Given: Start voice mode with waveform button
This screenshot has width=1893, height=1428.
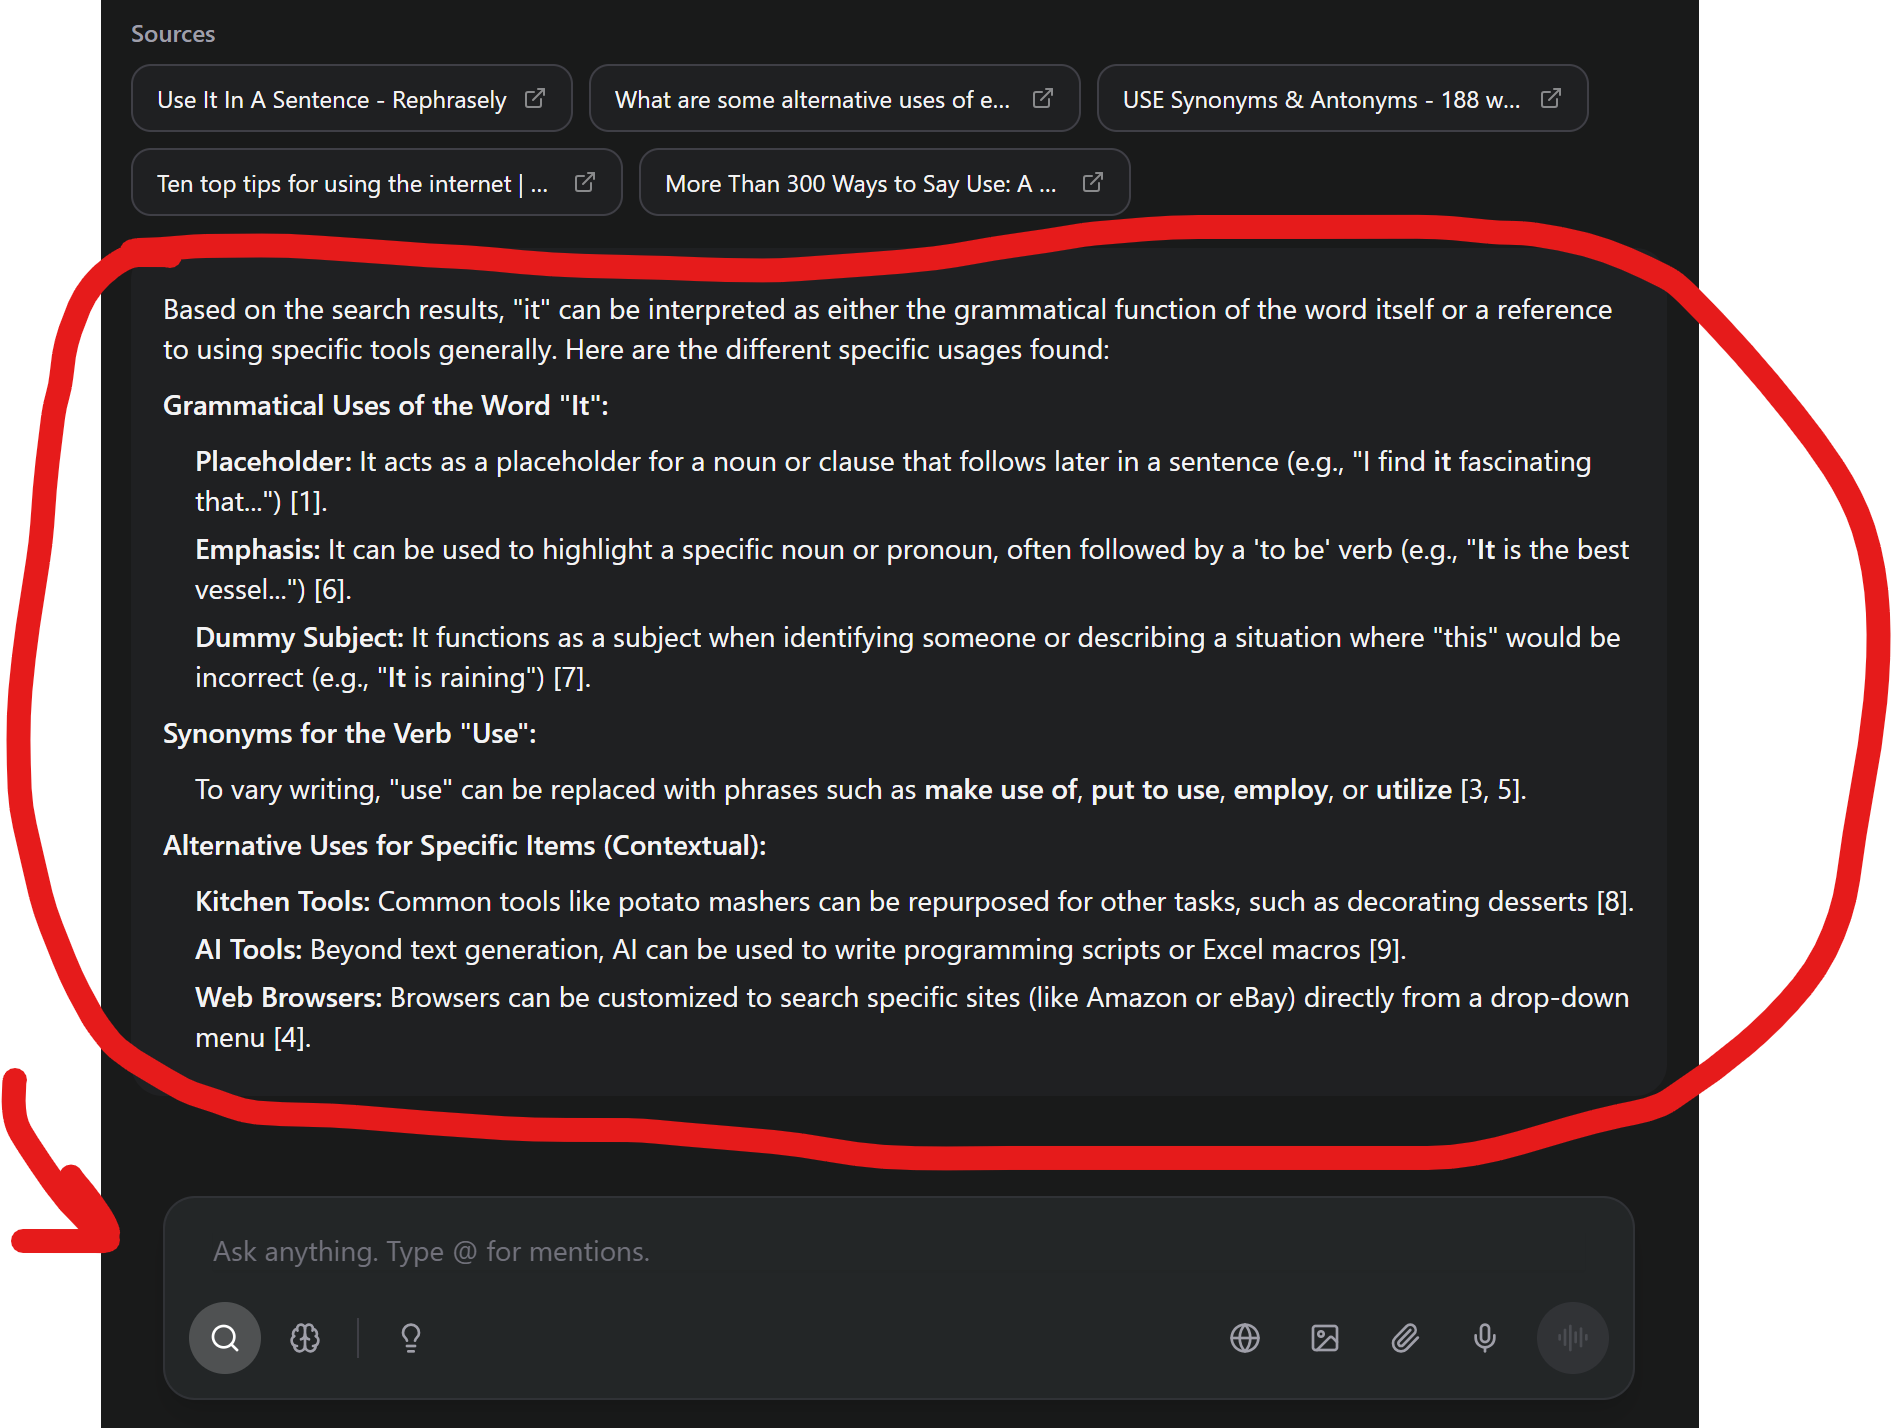Looking at the screenshot, I should [x=1573, y=1338].
